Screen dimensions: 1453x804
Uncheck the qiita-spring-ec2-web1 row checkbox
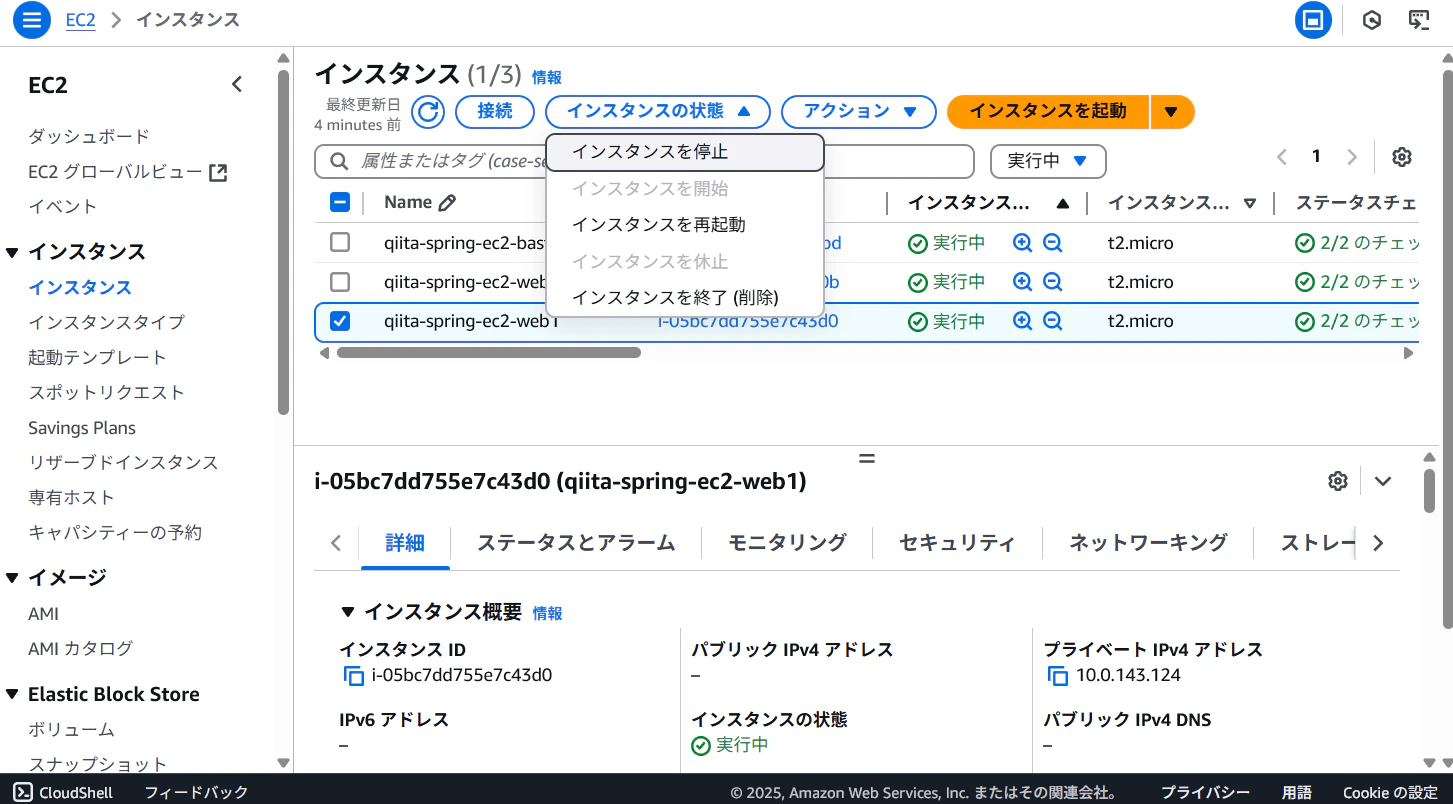pos(340,321)
